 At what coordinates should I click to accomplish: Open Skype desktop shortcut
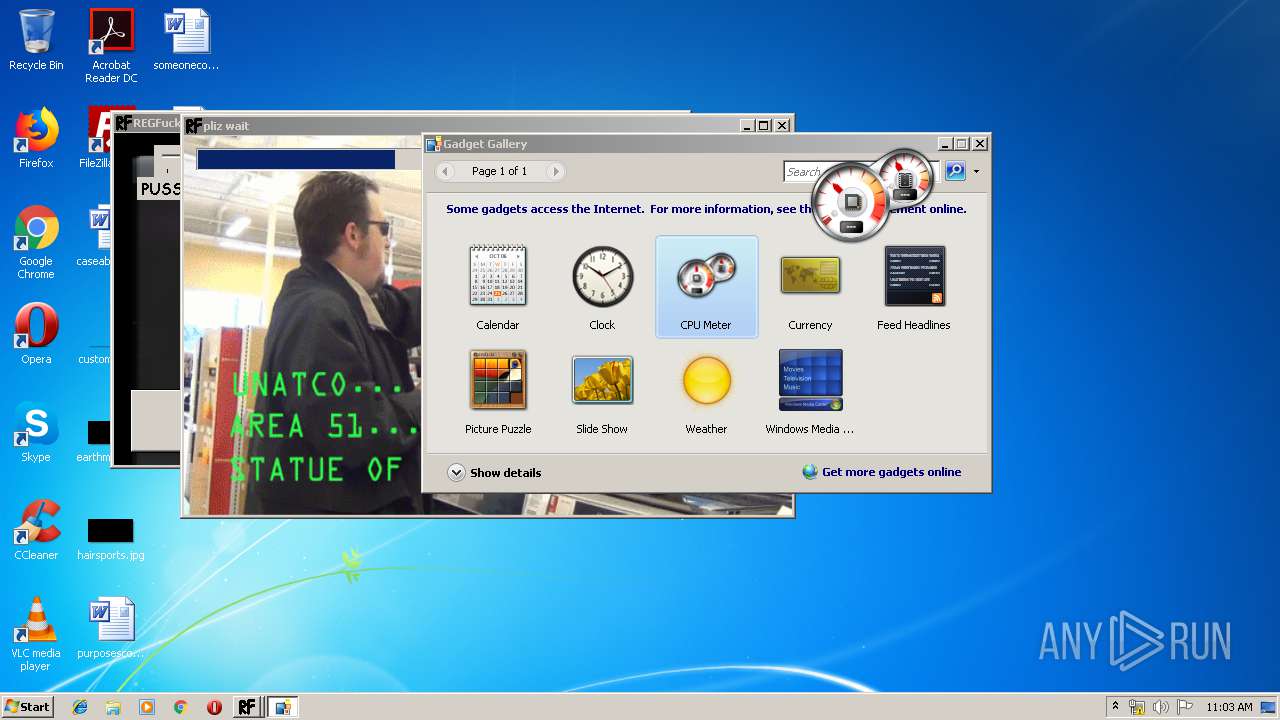36,432
